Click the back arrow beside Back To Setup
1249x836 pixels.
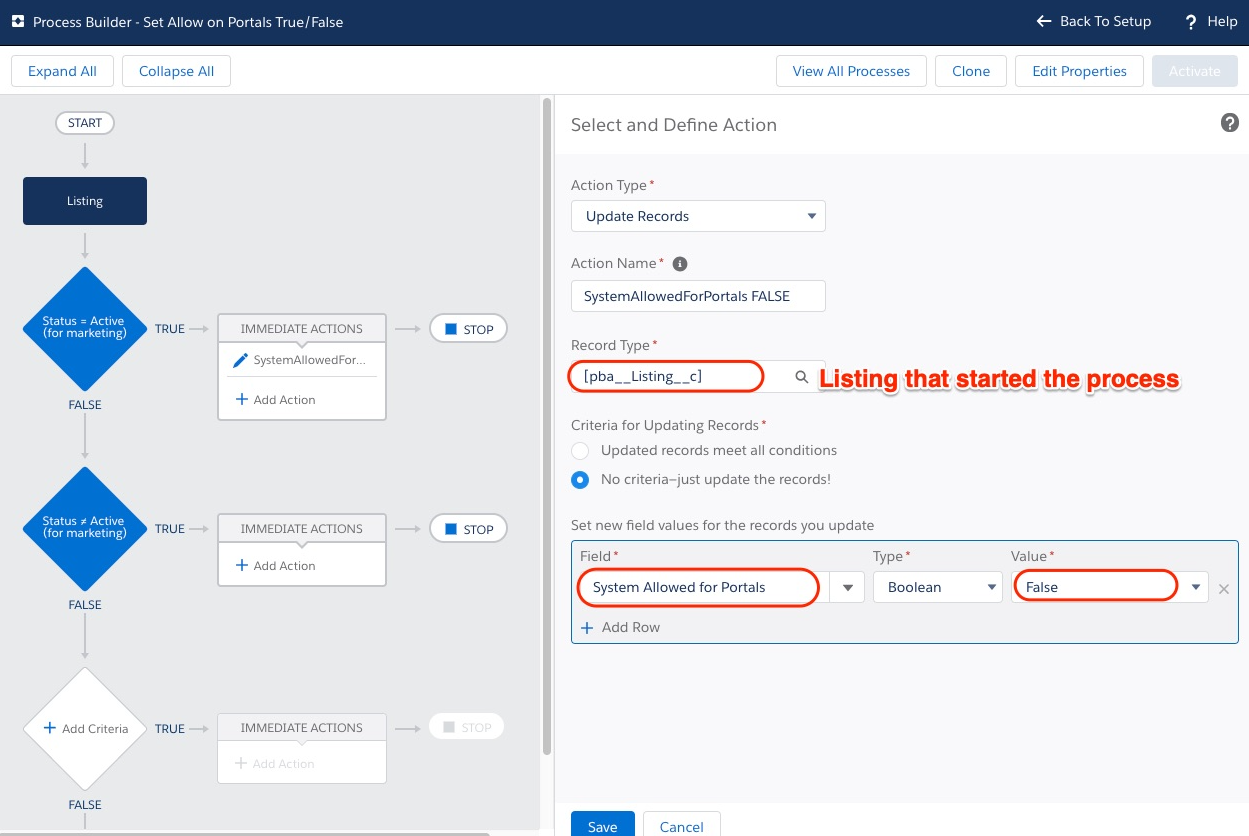click(x=1043, y=21)
